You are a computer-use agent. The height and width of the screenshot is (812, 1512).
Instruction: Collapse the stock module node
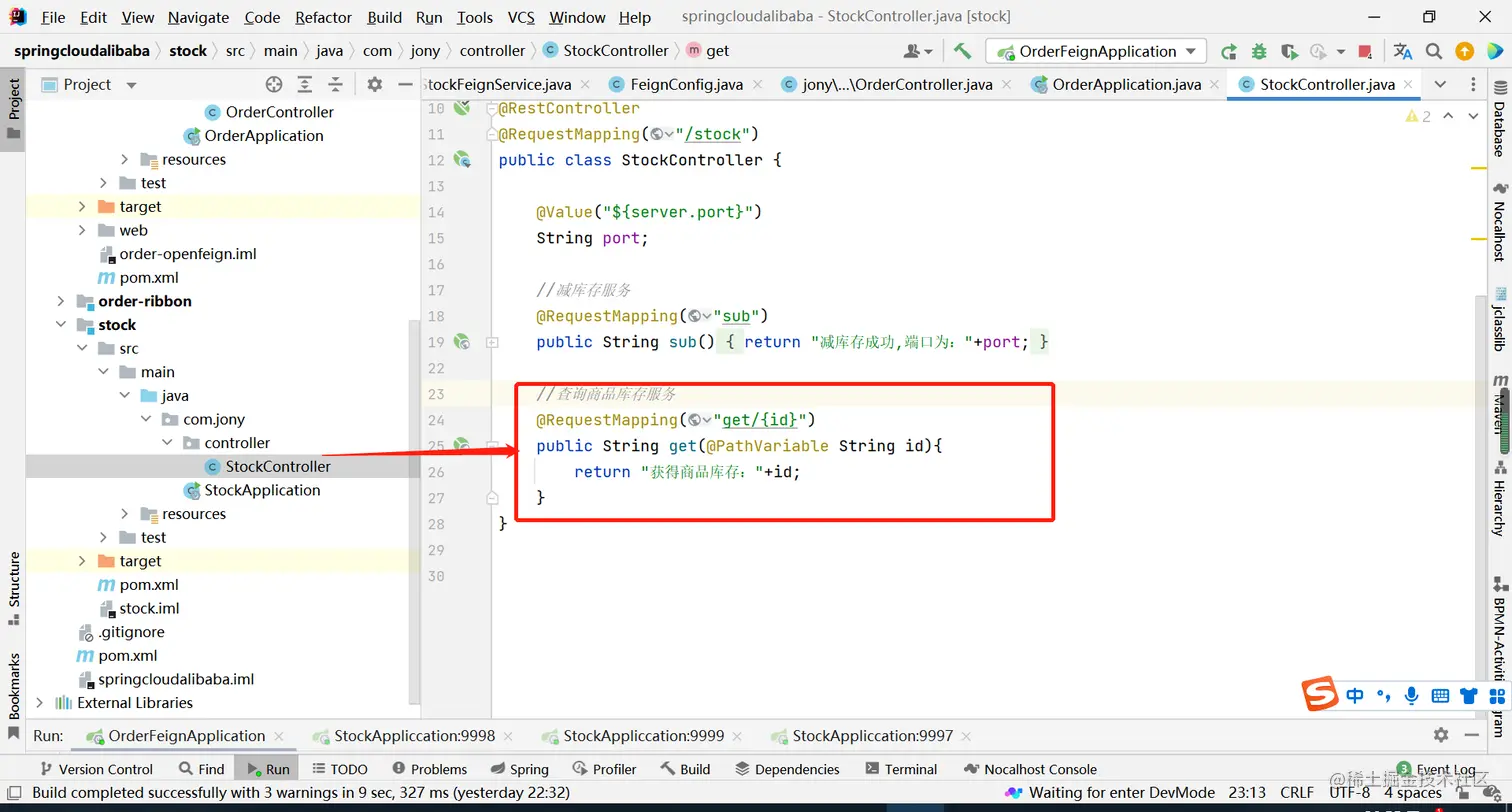60,325
